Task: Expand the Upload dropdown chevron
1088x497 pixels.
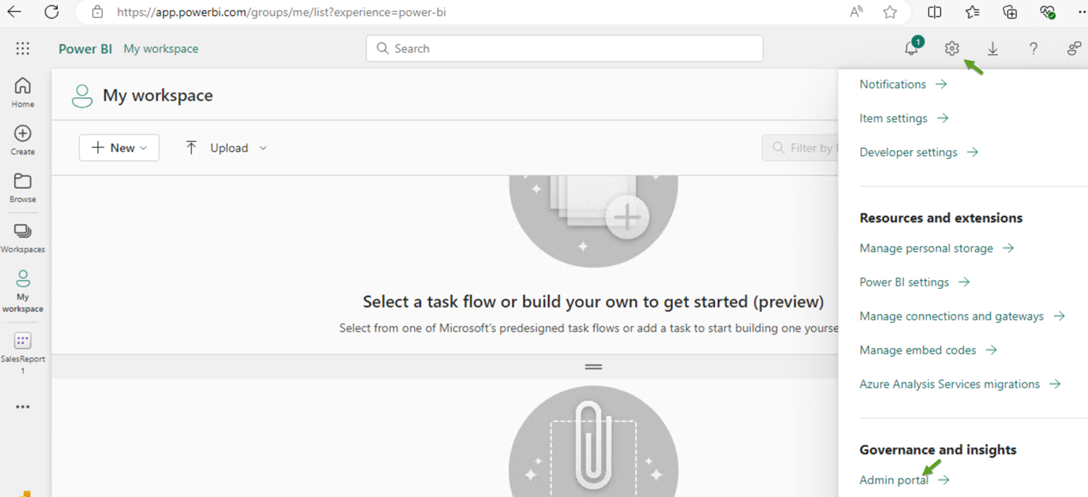Action: click(263, 148)
